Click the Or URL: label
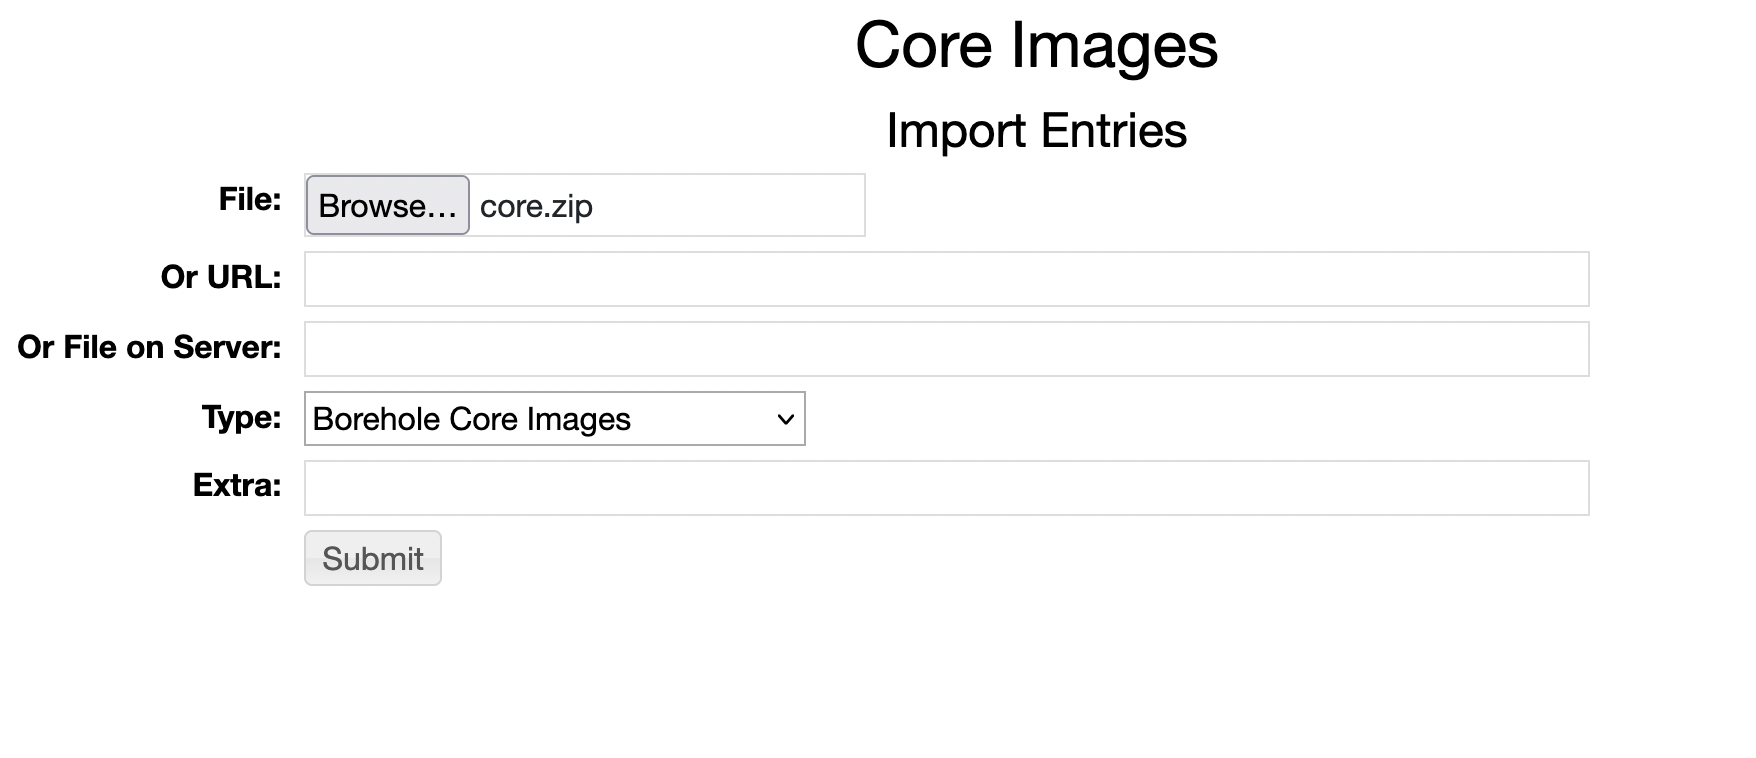This screenshot has width=1756, height=758. coord(221,277)
